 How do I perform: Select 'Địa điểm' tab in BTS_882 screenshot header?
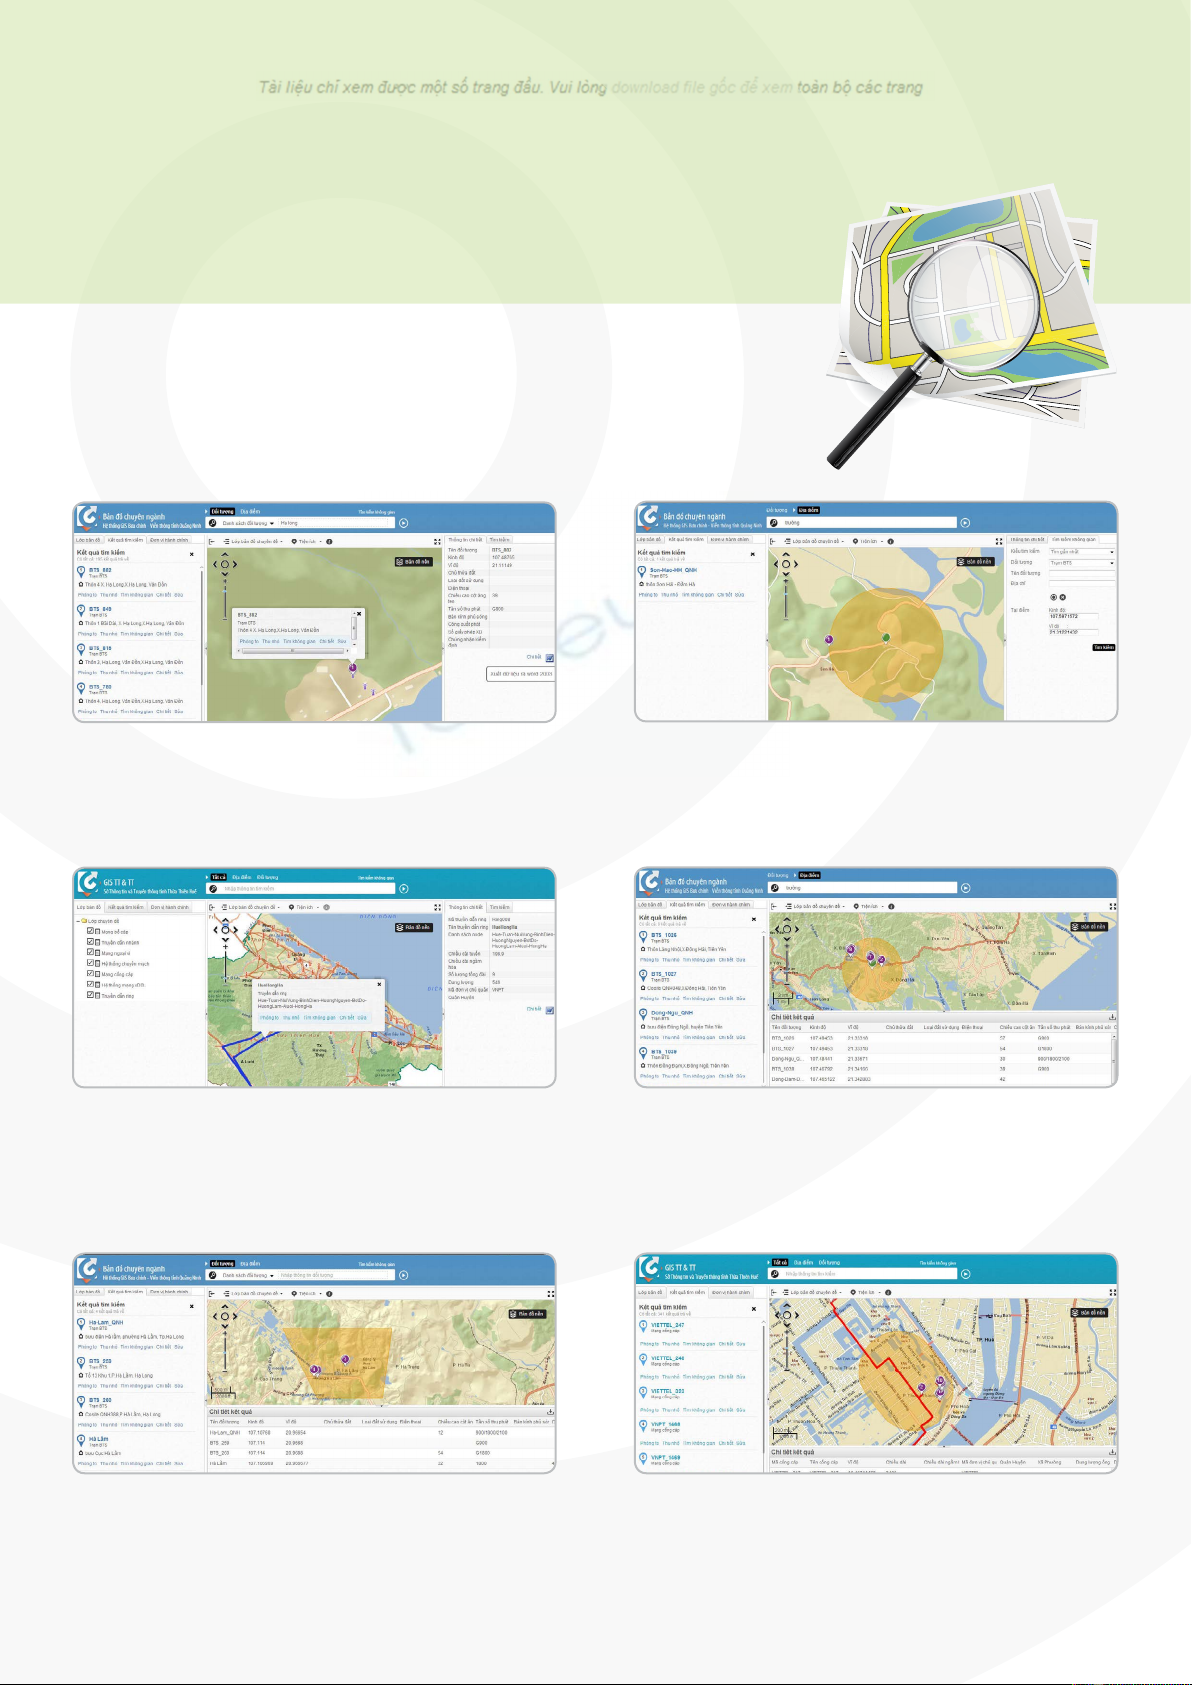(250, 511)
